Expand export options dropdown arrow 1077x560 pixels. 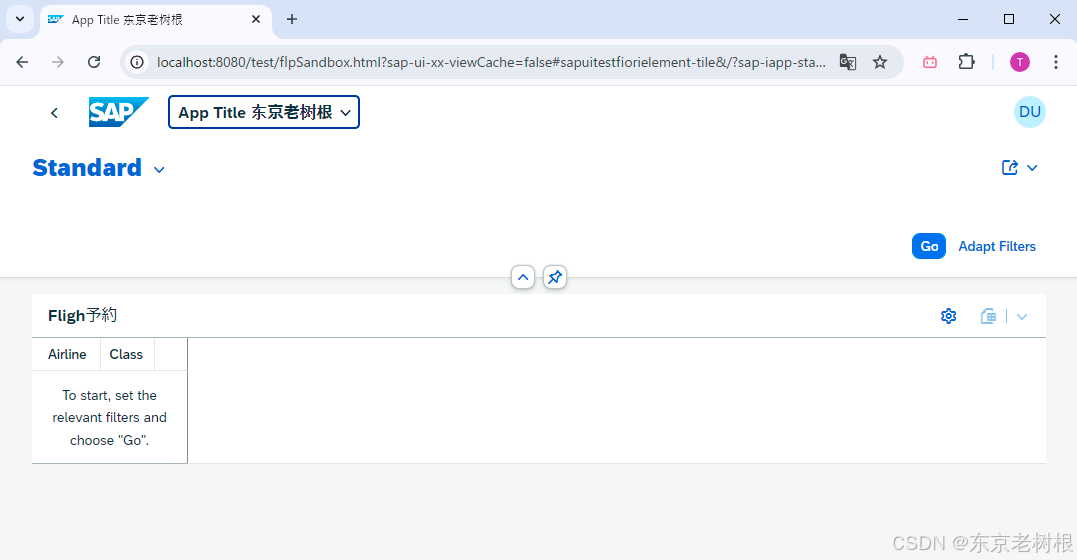click(1022, 317)
